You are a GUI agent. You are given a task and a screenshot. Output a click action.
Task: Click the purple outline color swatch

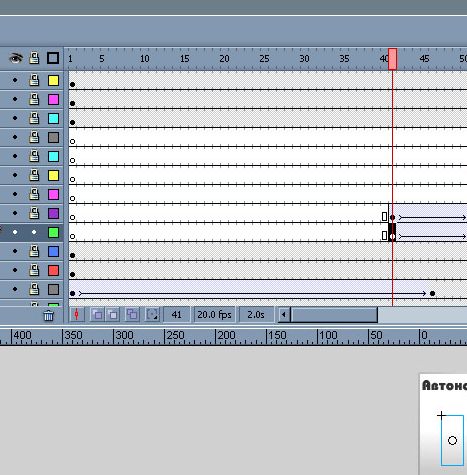53,213
